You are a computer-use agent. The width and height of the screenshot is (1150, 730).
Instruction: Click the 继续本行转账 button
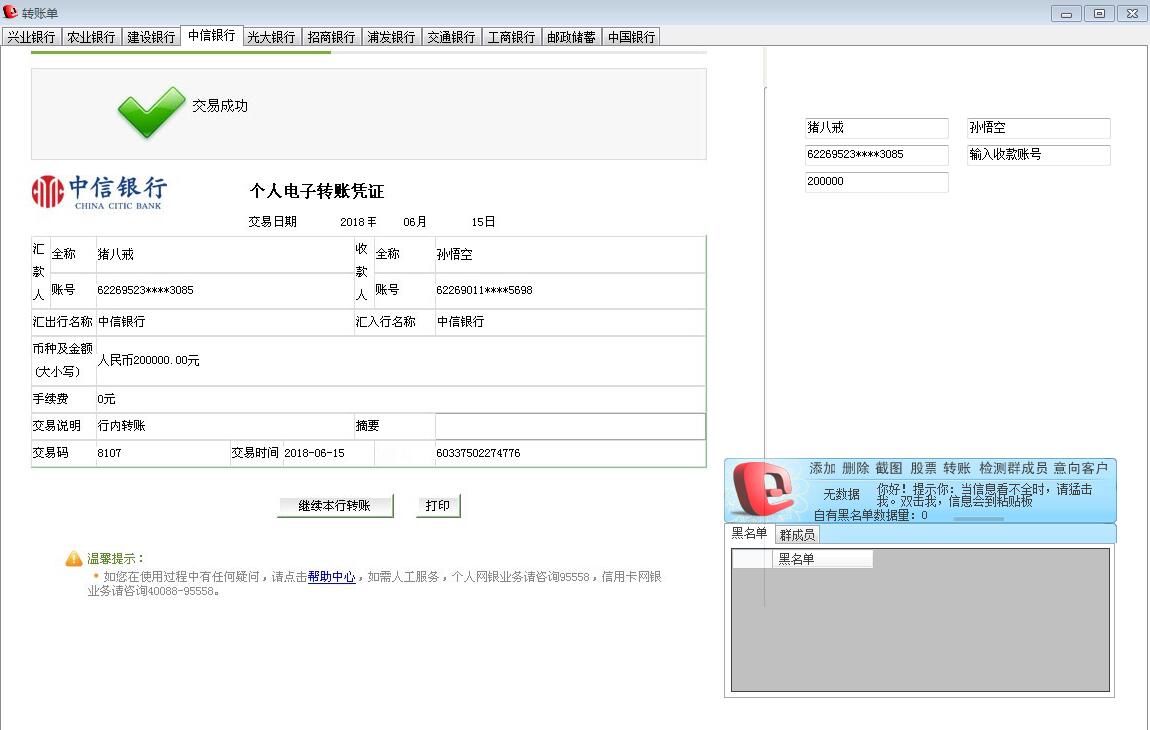coord(335,505)
